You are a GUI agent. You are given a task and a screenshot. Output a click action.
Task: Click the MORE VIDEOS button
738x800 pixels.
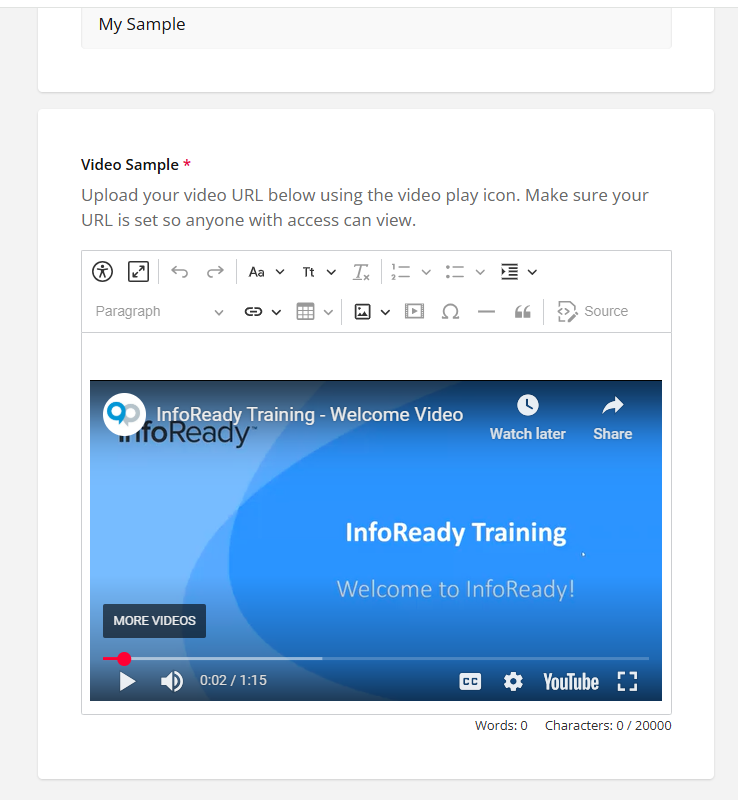pos(155,621)
